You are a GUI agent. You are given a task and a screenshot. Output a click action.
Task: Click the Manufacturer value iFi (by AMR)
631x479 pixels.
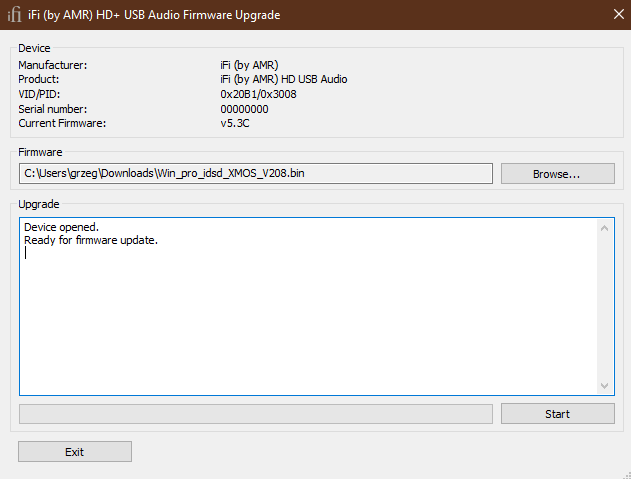click(x=249, y=65)
